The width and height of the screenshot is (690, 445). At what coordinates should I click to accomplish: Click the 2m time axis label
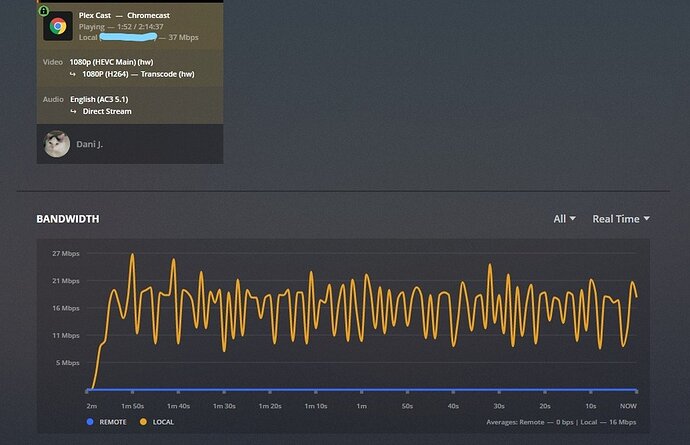(92, 406)
